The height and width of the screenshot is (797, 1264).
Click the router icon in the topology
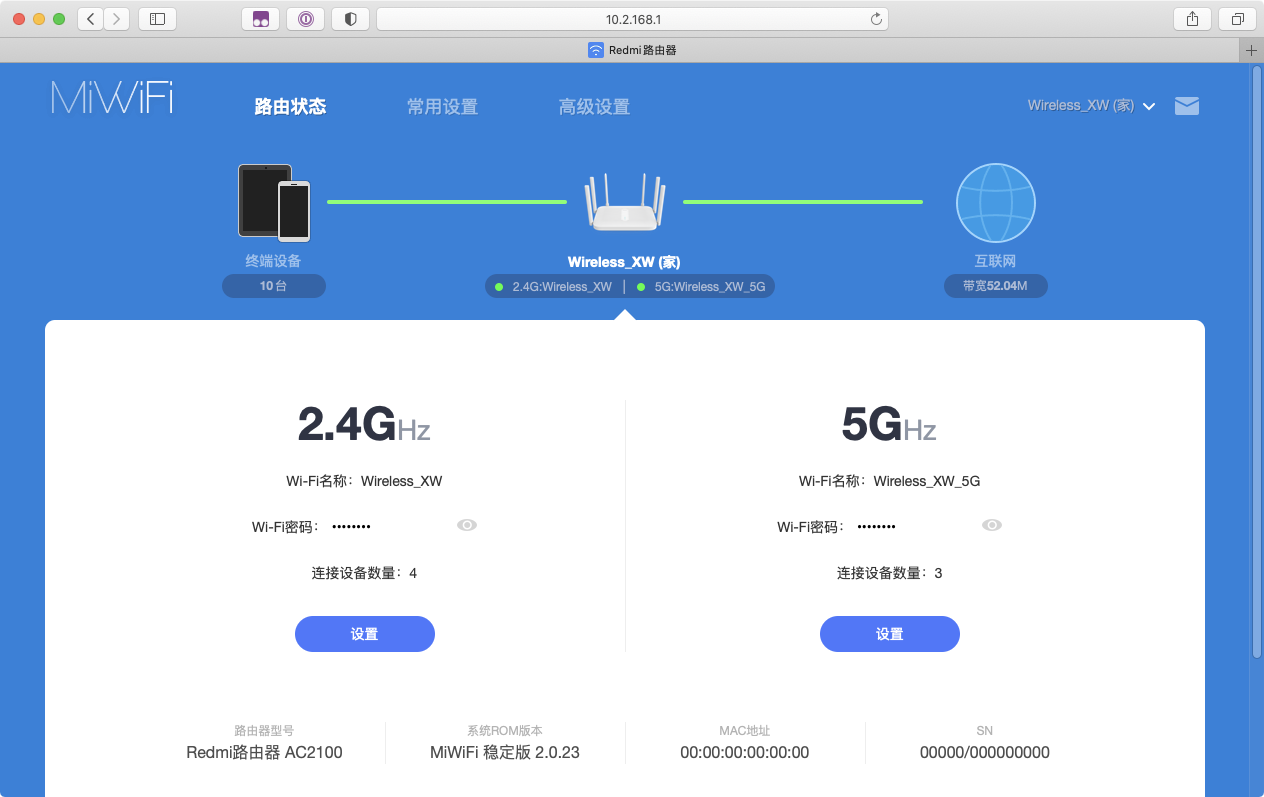[625, 203]
